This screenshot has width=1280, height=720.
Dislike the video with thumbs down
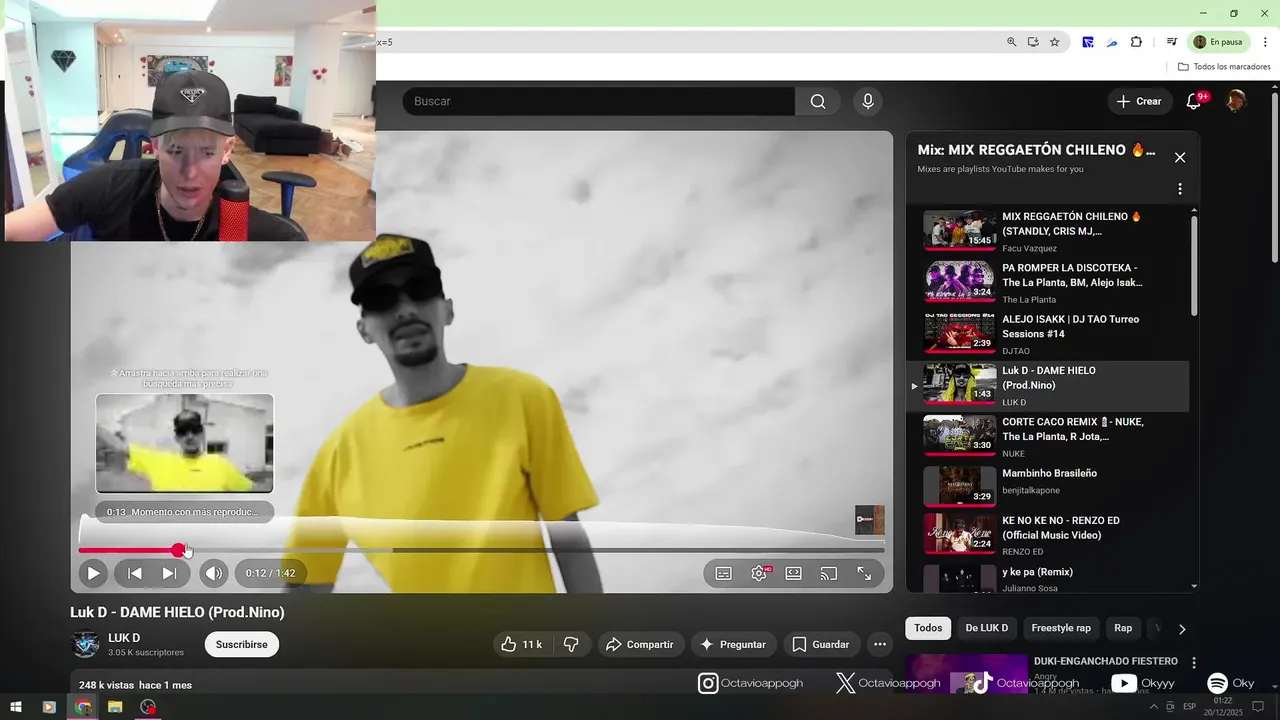click(x=571, y=644)
